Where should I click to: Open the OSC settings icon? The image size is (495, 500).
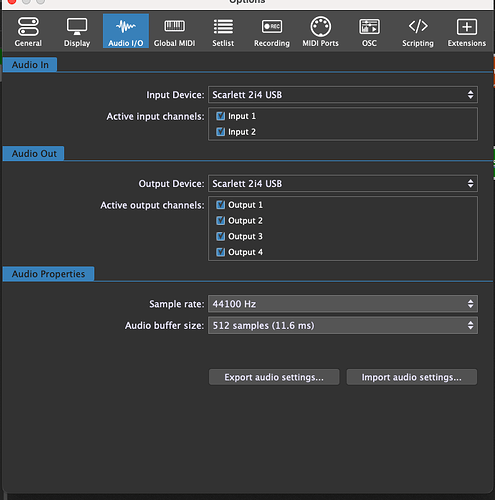369,27
